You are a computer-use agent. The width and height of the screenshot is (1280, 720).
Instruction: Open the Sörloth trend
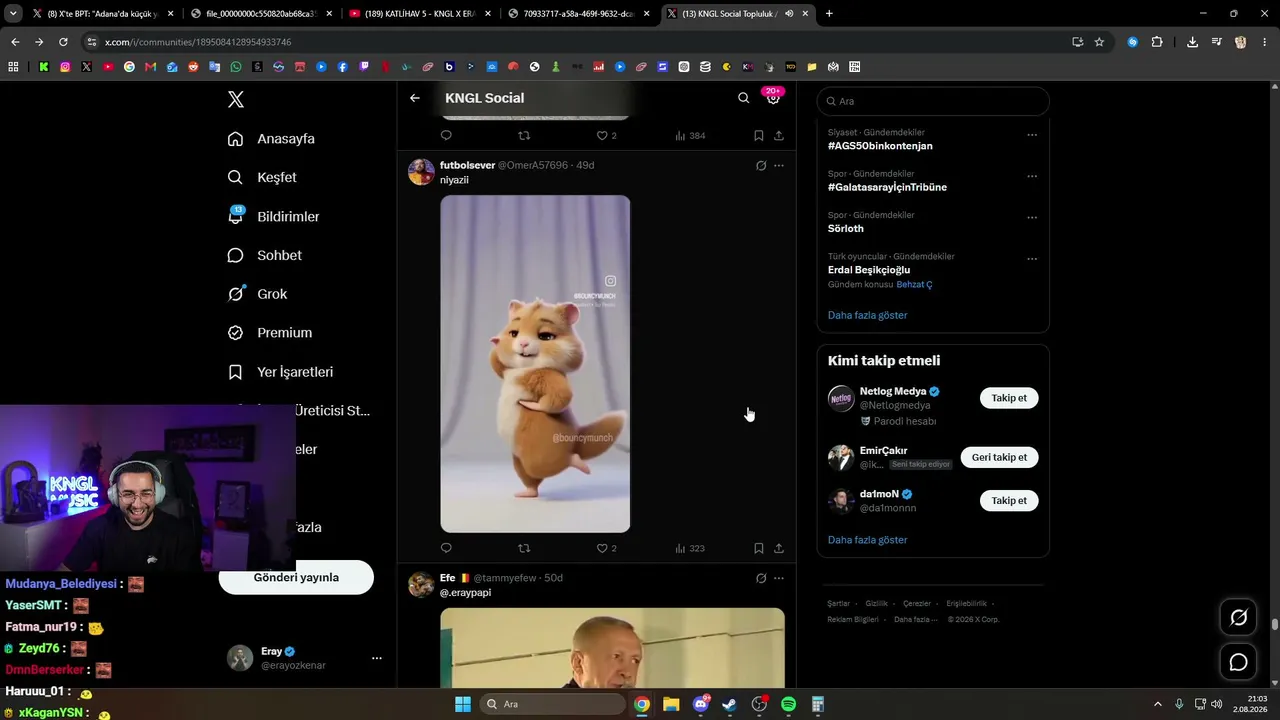tap(846, 228)
